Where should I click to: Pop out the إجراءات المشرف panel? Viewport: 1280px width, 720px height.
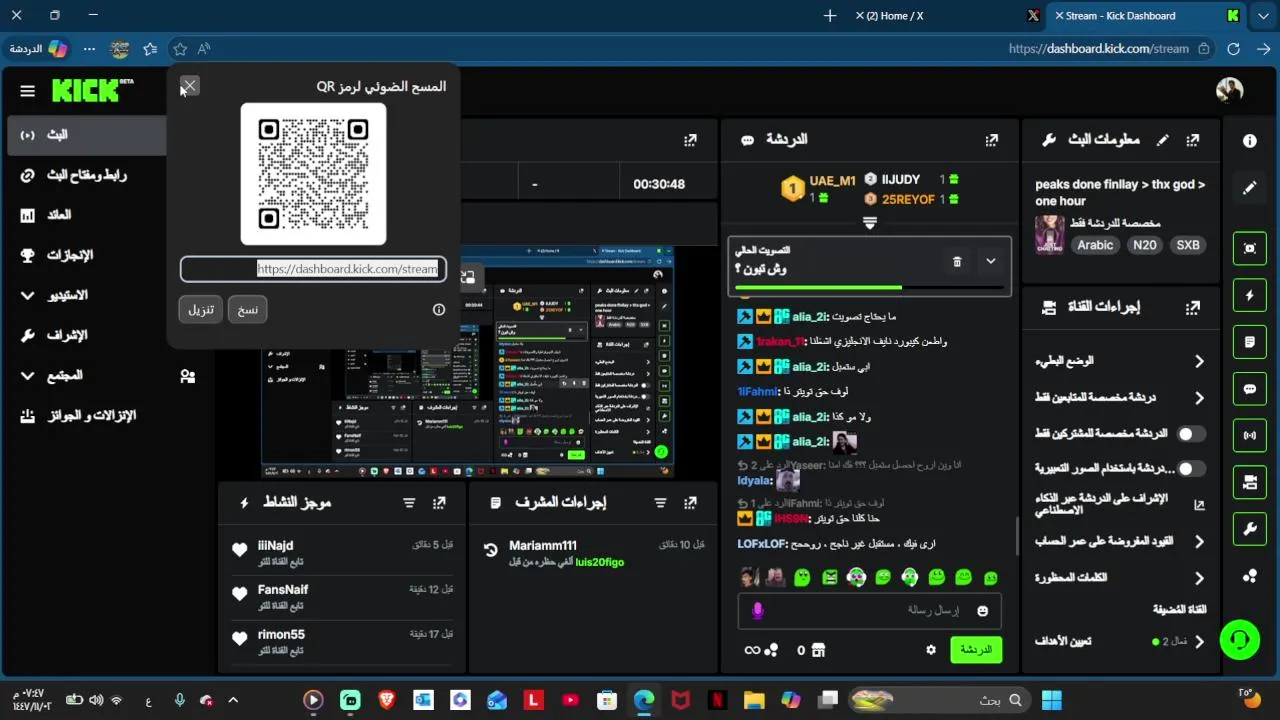(x=690, y=503)
